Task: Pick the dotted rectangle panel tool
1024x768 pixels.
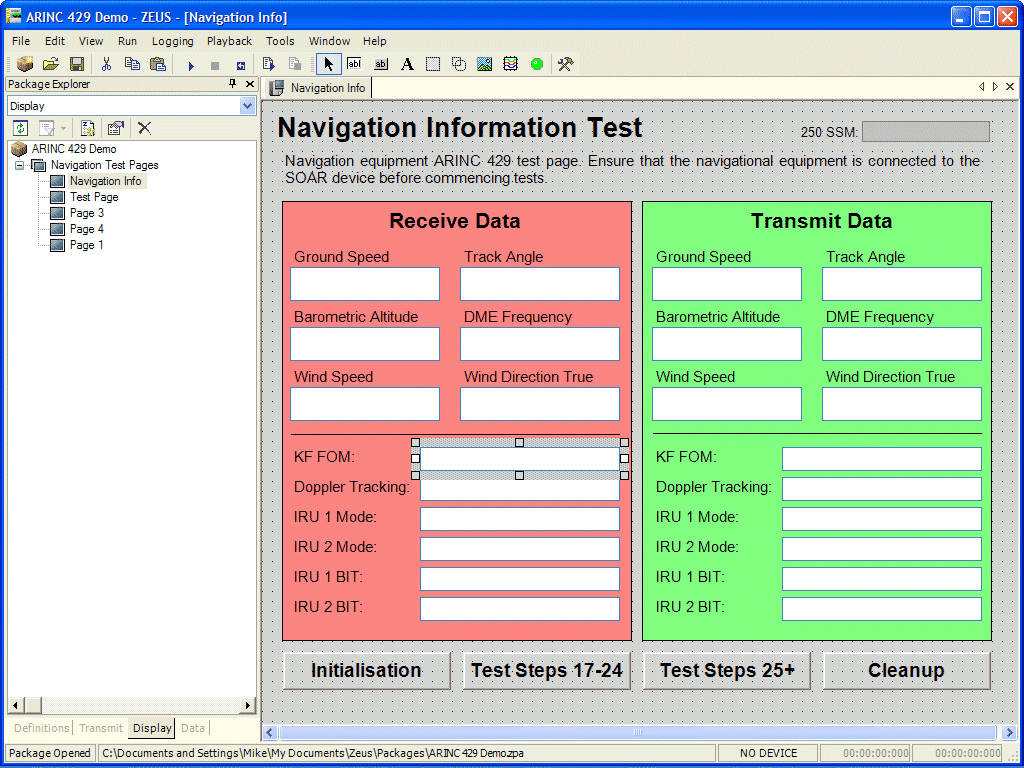Action: [433, 64]
